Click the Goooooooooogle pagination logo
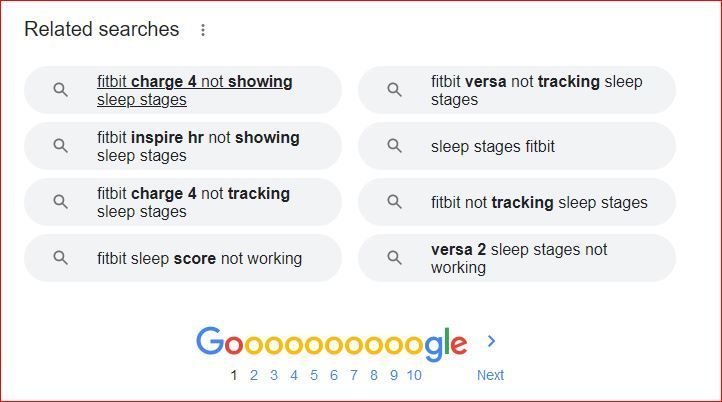The image size is (722, 402). coord(331,342)
